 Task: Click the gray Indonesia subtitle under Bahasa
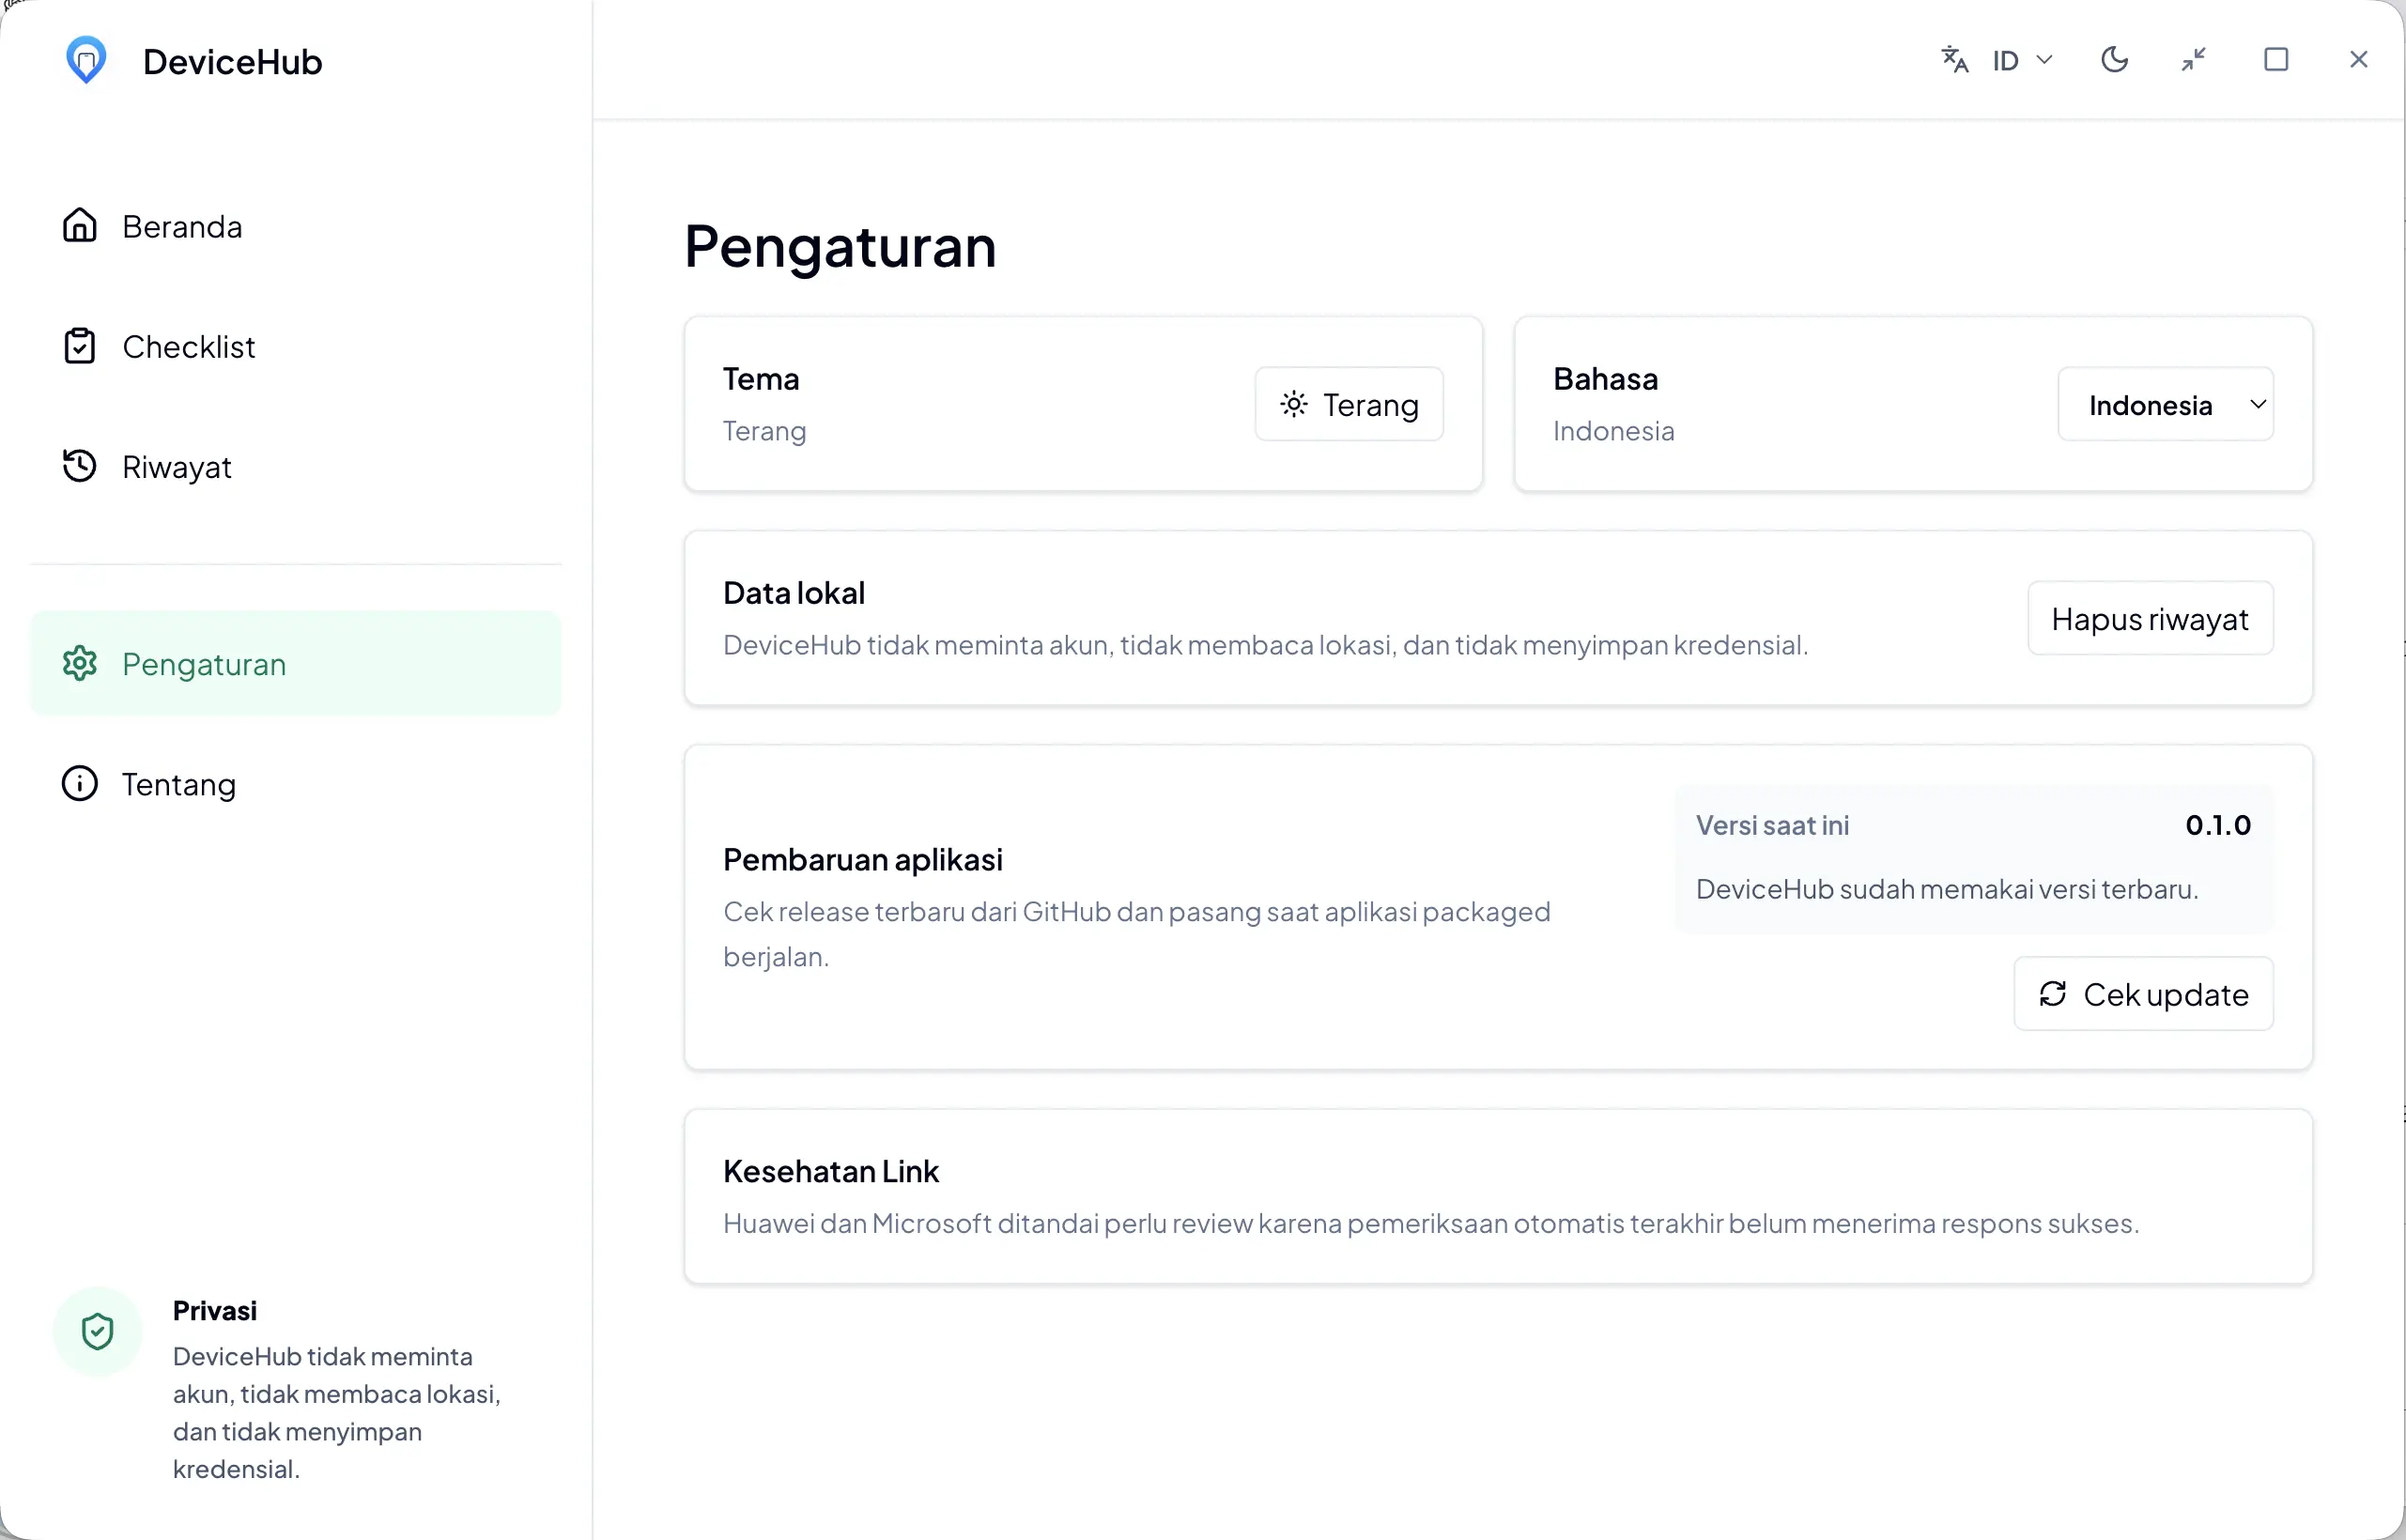pyautogui.click(x=1613, y=431)
